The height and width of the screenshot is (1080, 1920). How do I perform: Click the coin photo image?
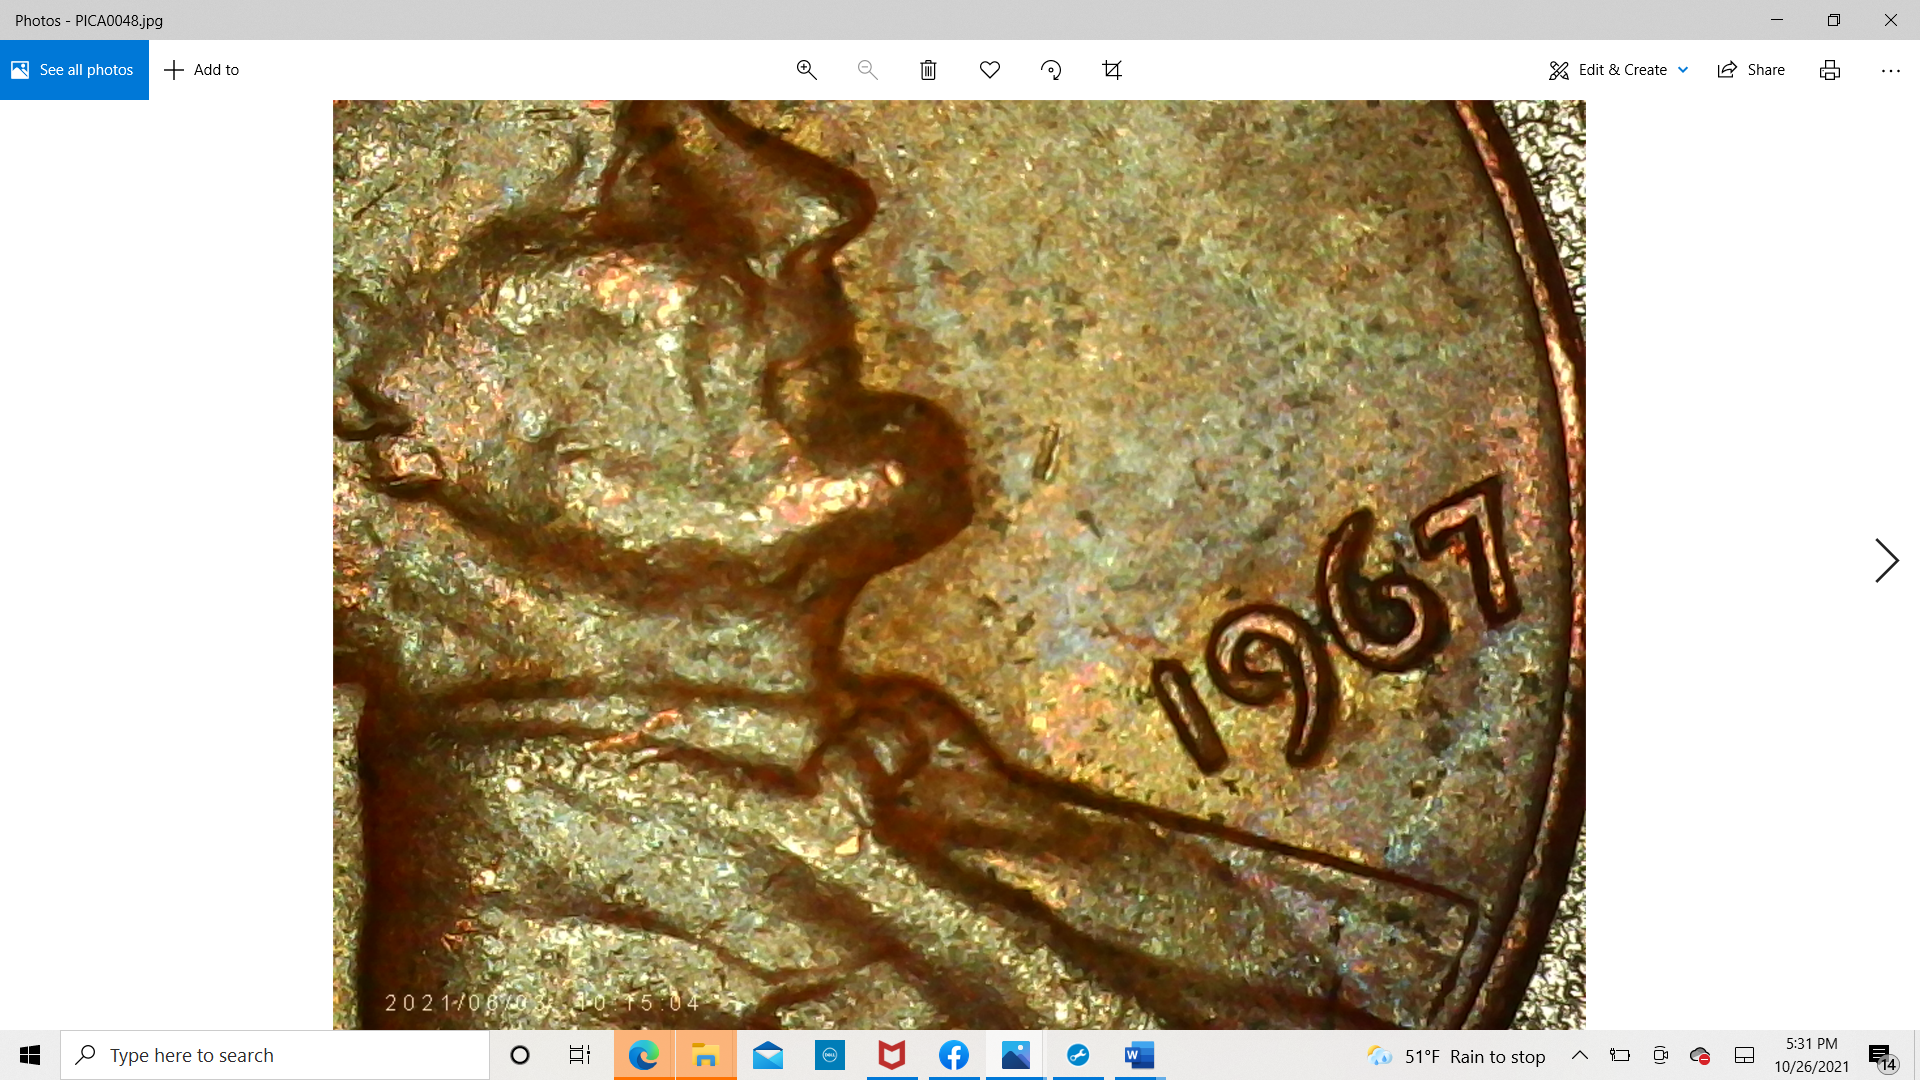958,564
